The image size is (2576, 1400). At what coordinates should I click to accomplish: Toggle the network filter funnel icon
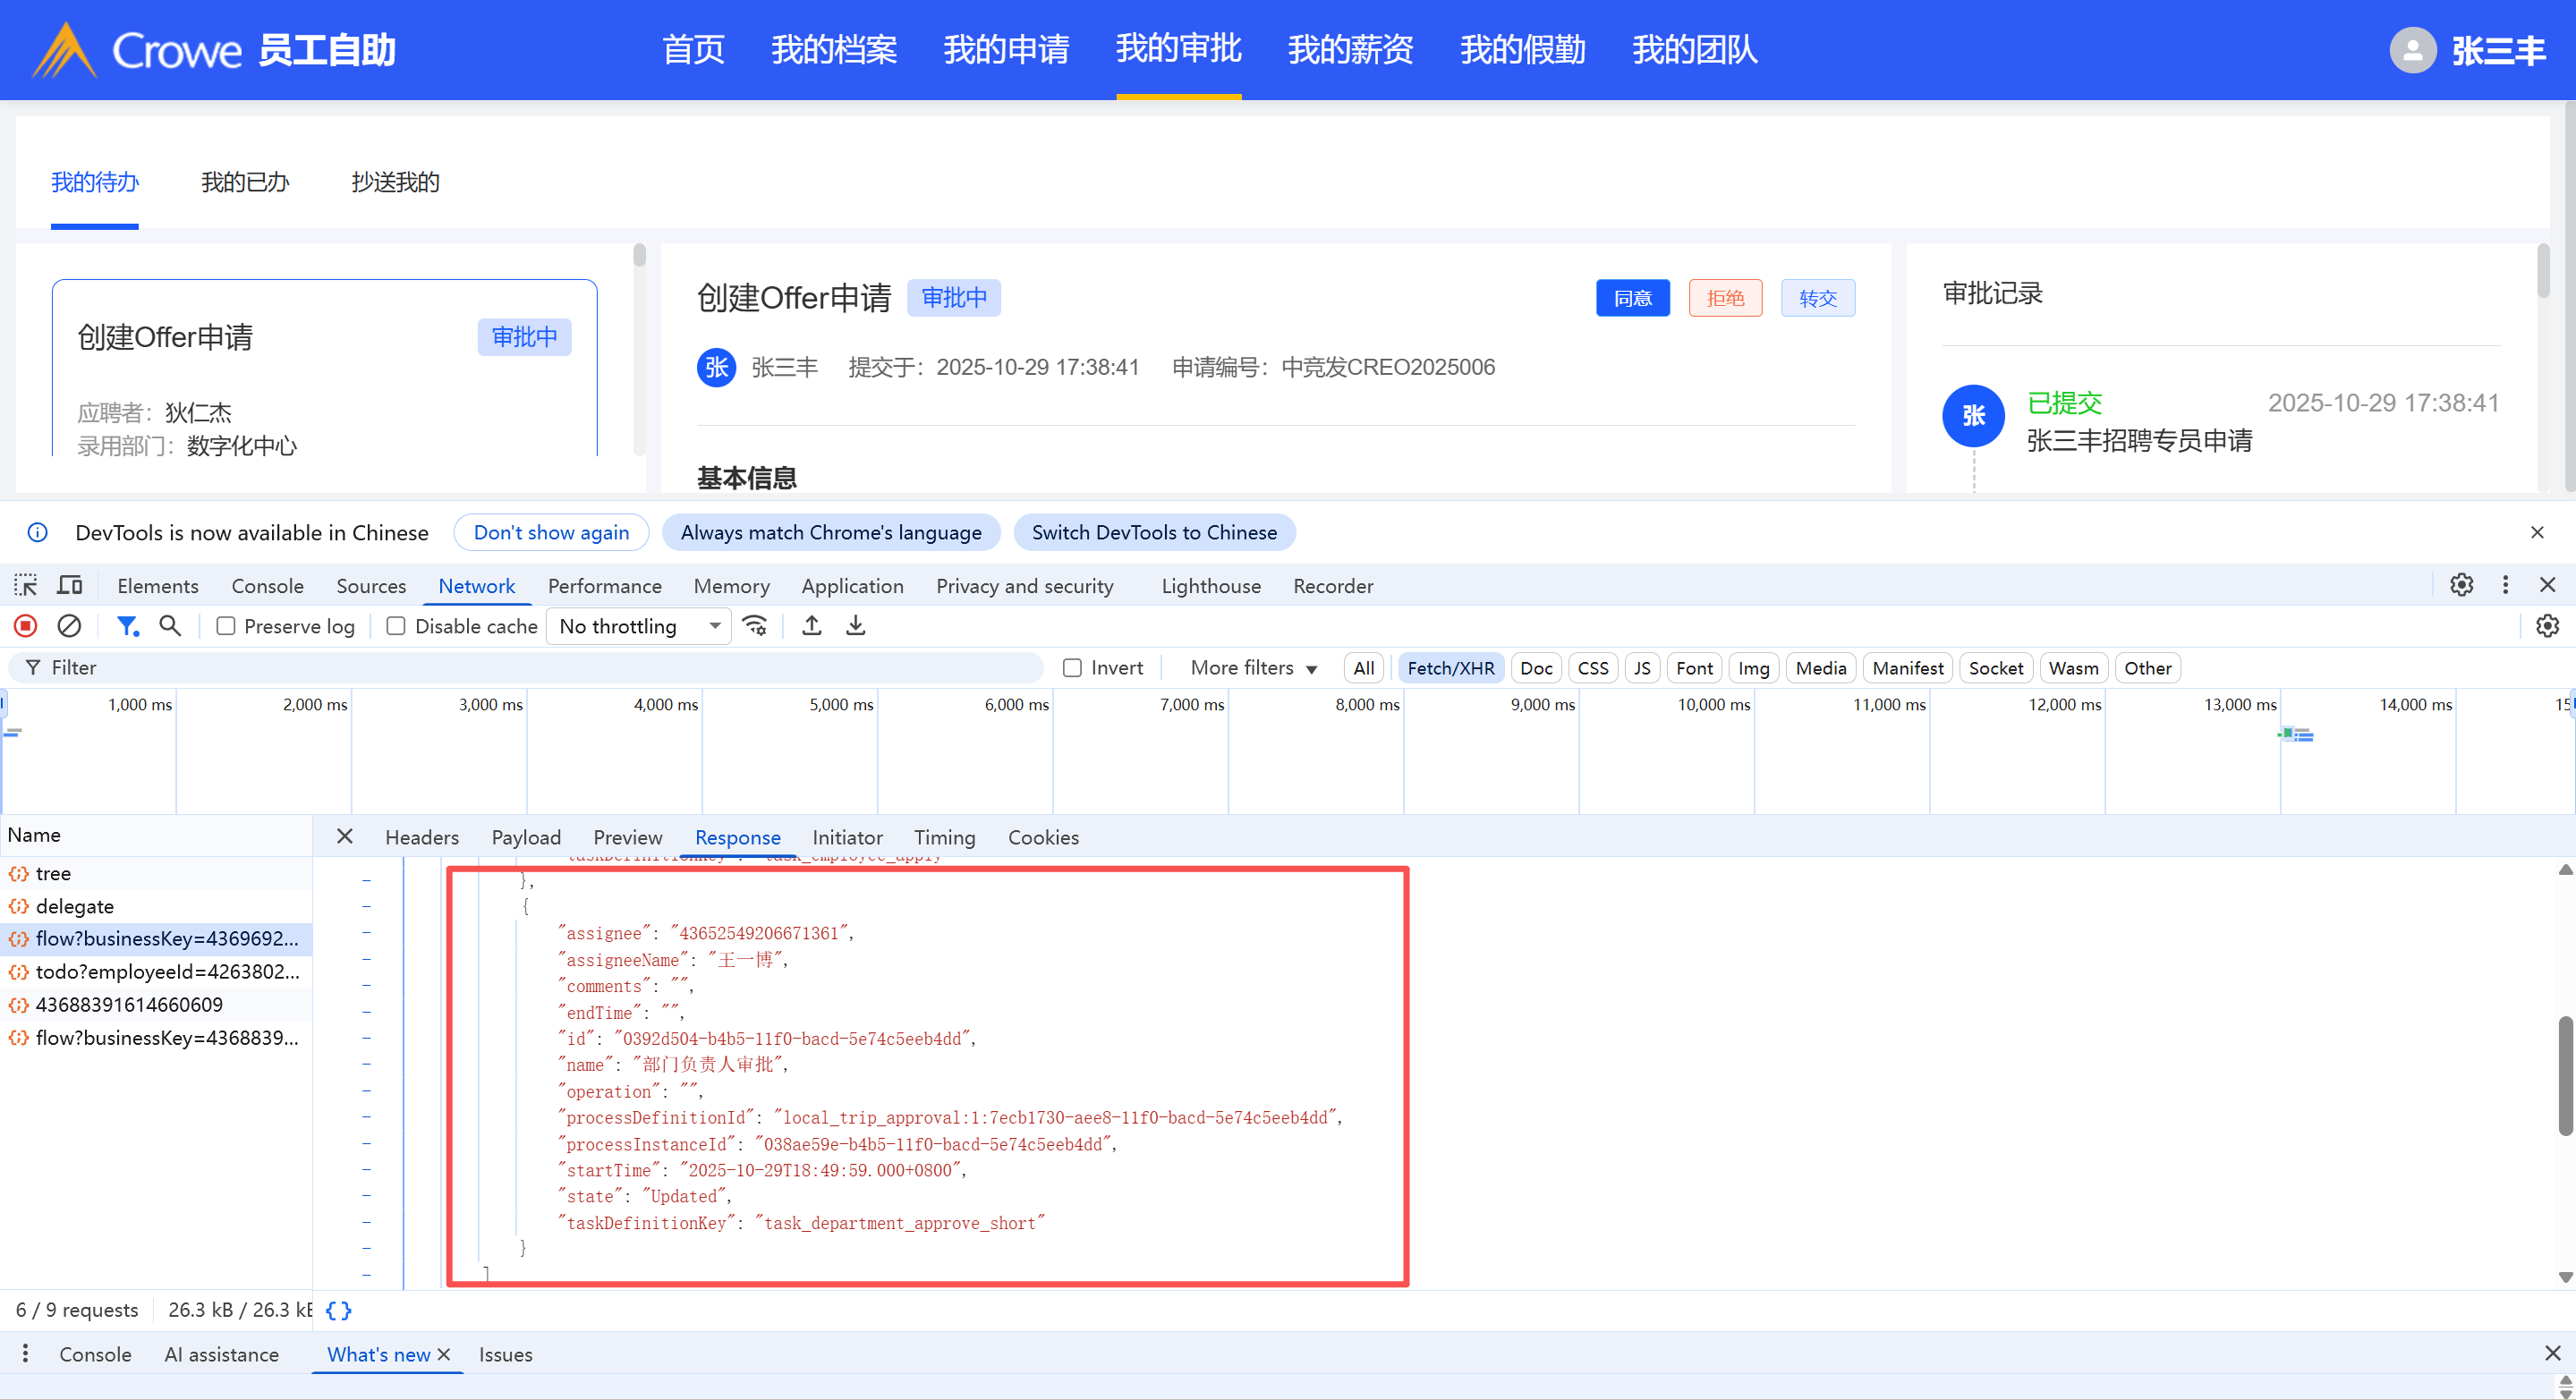click(x=126, y=626)
